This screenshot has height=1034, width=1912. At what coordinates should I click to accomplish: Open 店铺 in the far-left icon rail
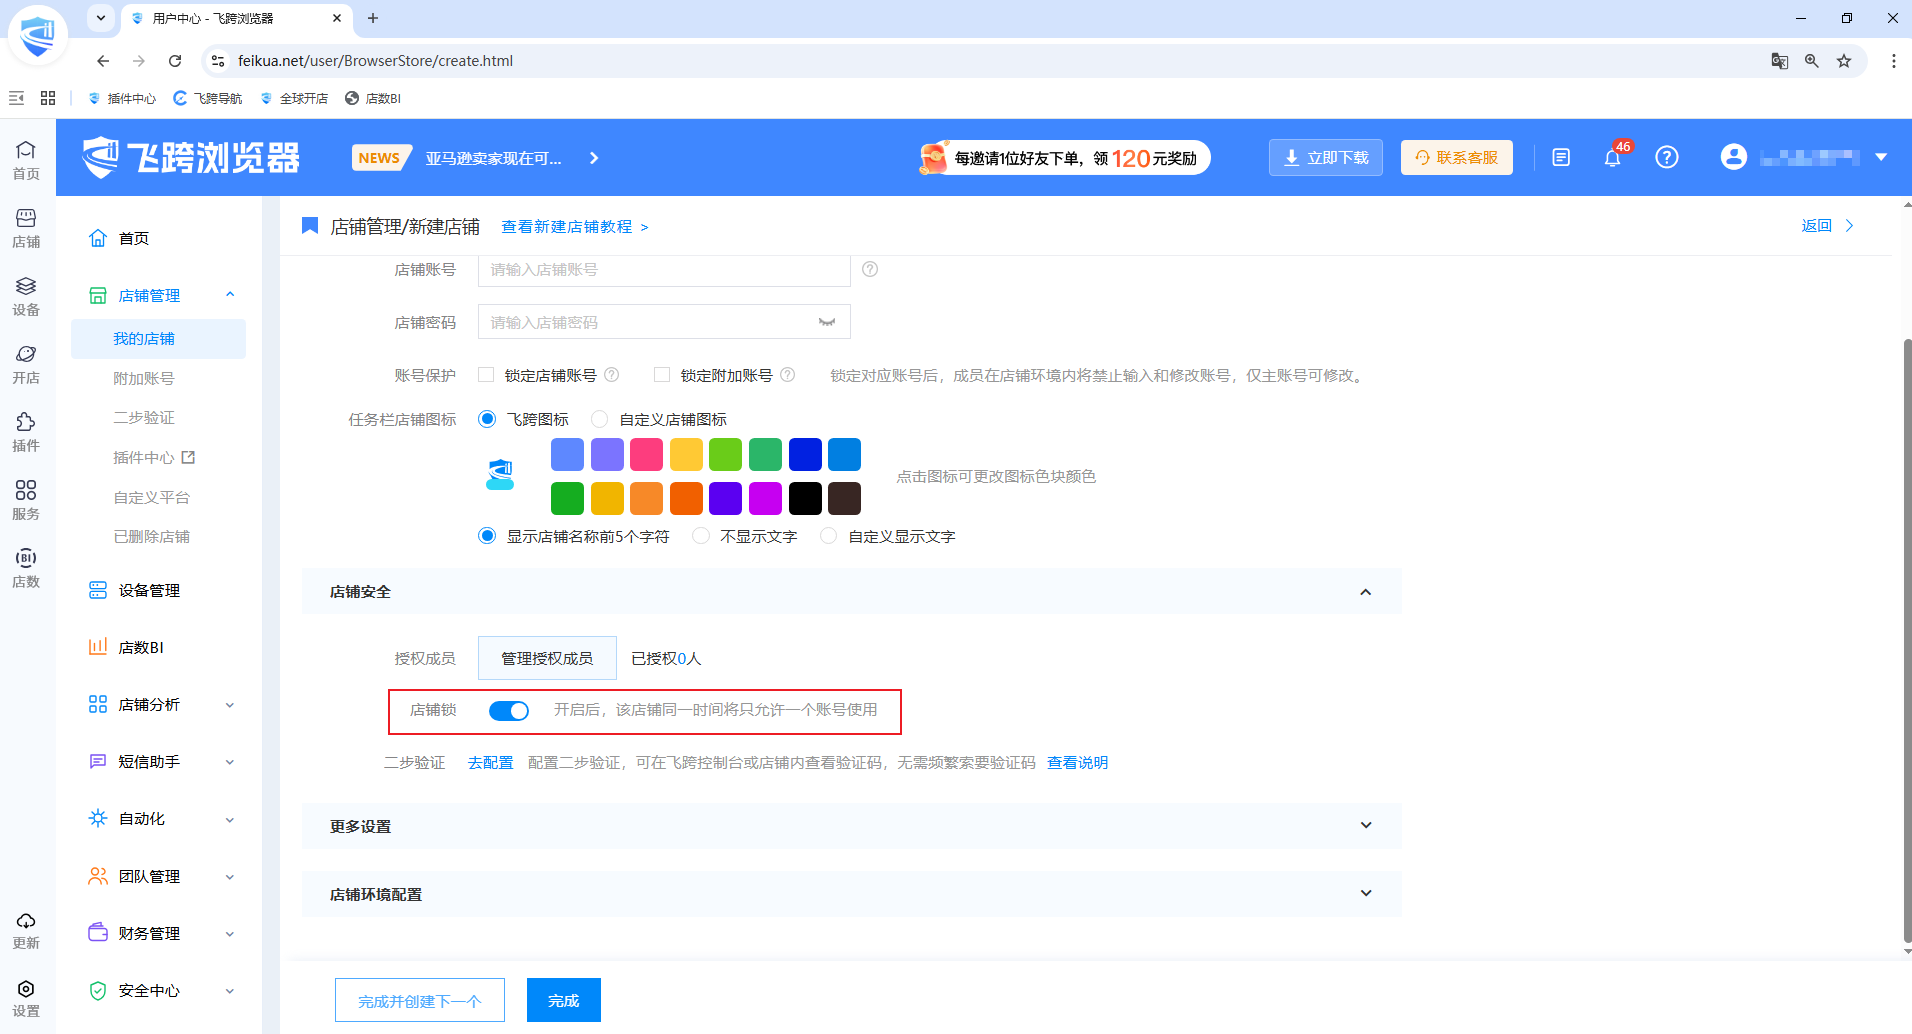point(26,228)
